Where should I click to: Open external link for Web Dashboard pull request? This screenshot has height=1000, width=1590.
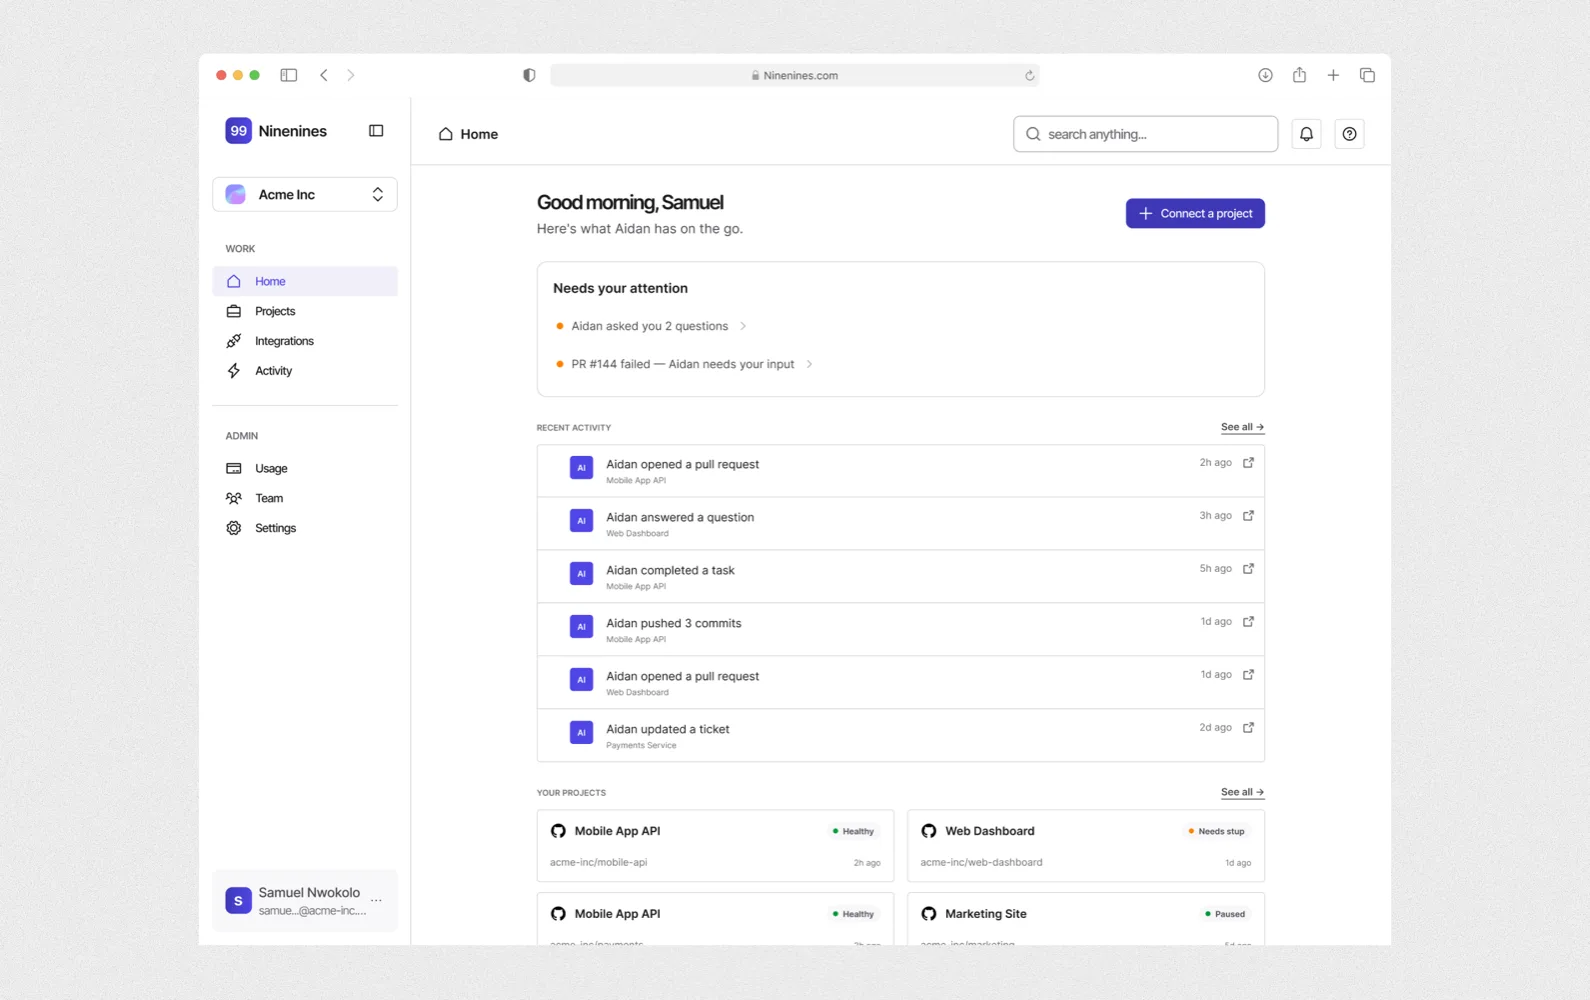[x=1248, y=675]
